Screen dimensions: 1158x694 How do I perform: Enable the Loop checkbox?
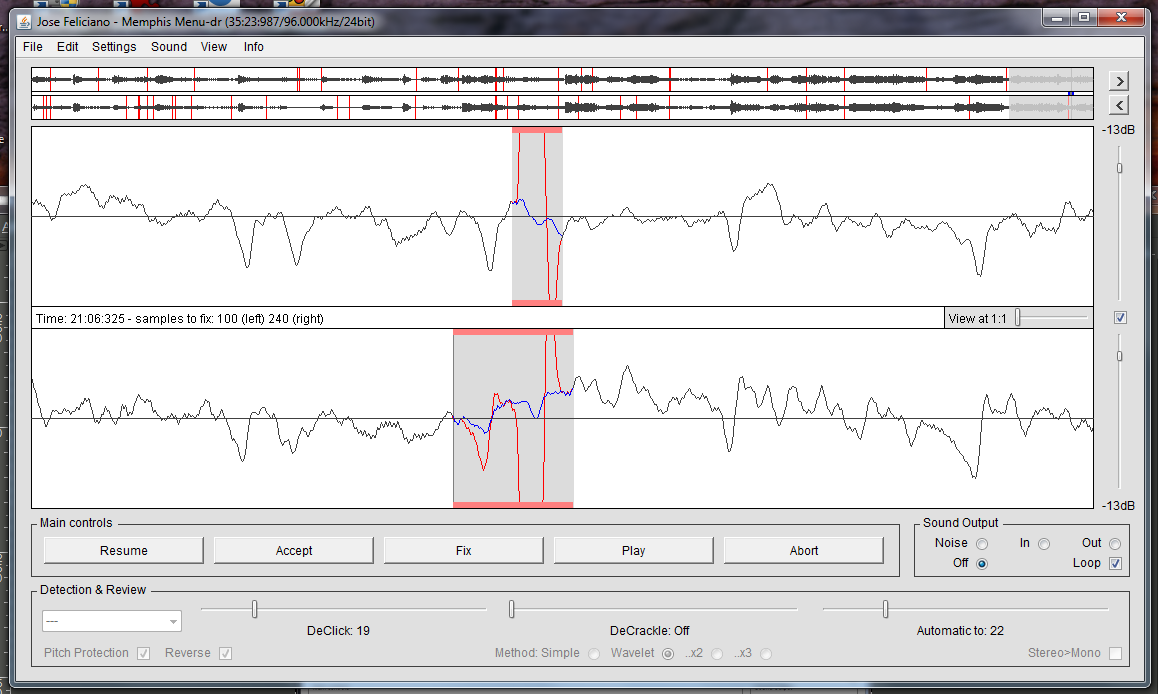click(1115, 563)
